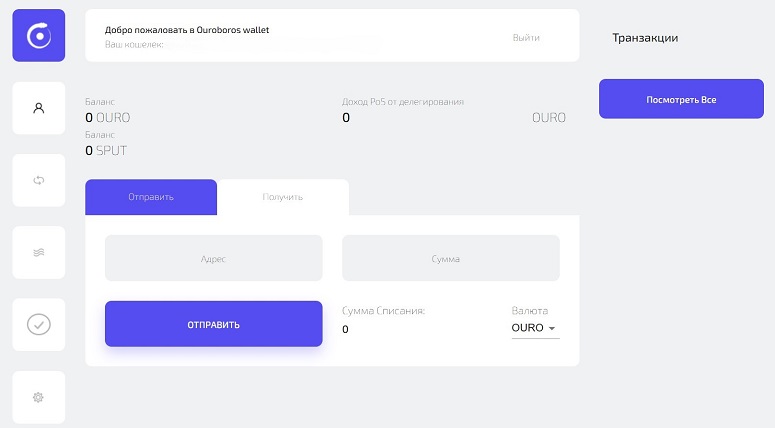This screenshot has height=428, width=775.
Task: Click the Транзакции heading
Action: [645, 38]
